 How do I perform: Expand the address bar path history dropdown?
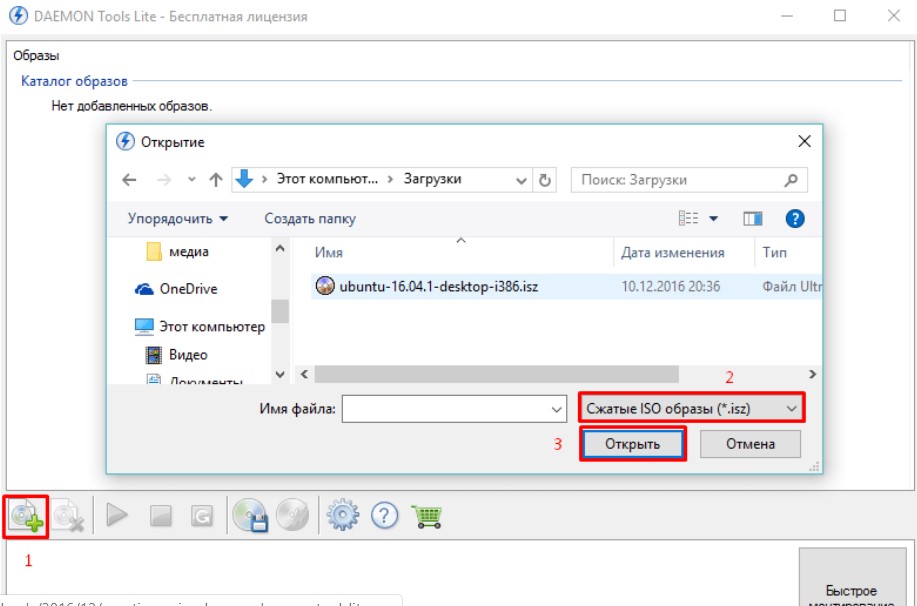(521, 181)
